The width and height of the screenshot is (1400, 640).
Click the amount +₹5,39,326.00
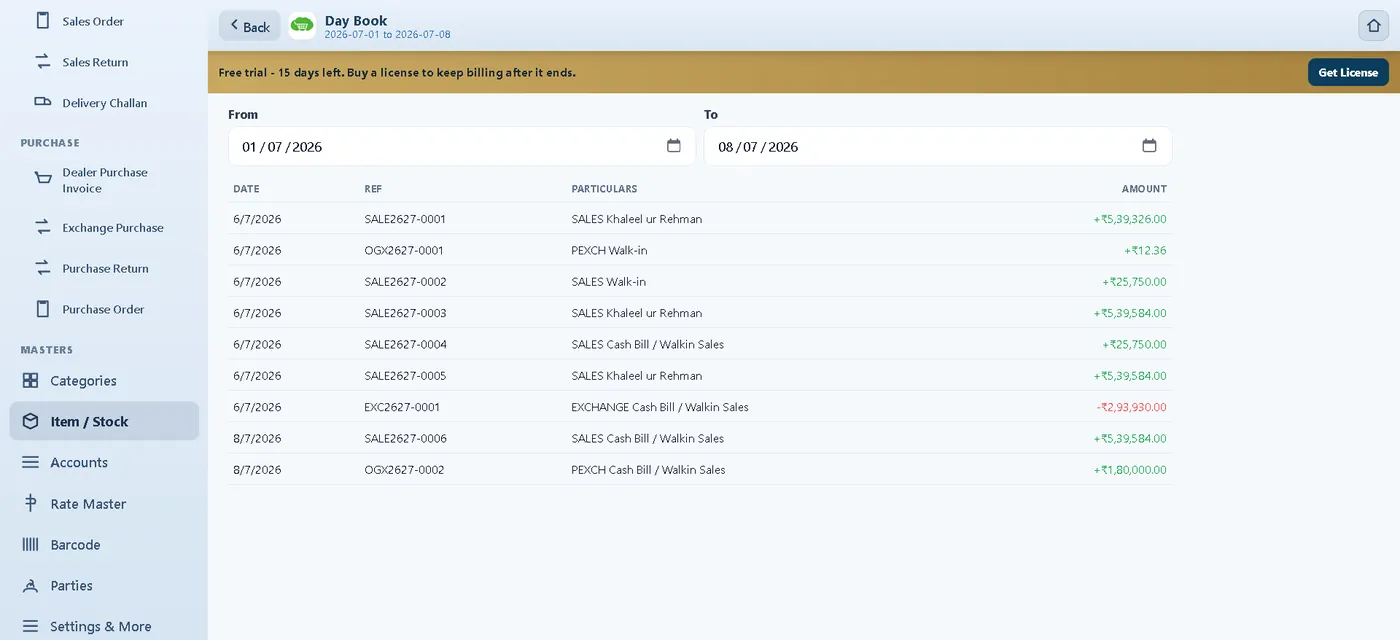(x=1130, y=219)
